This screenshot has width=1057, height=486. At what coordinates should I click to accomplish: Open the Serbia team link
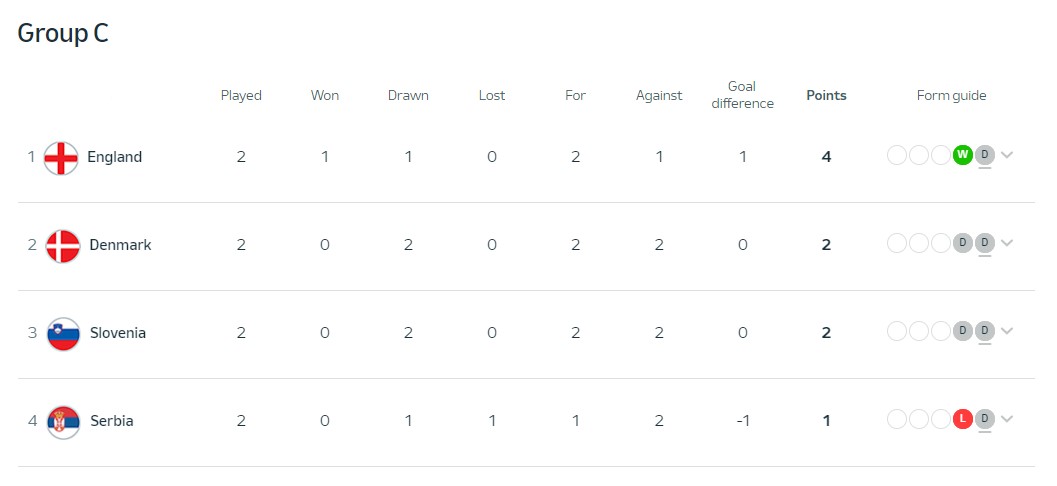pyautogui.click(x=112, y=421)
